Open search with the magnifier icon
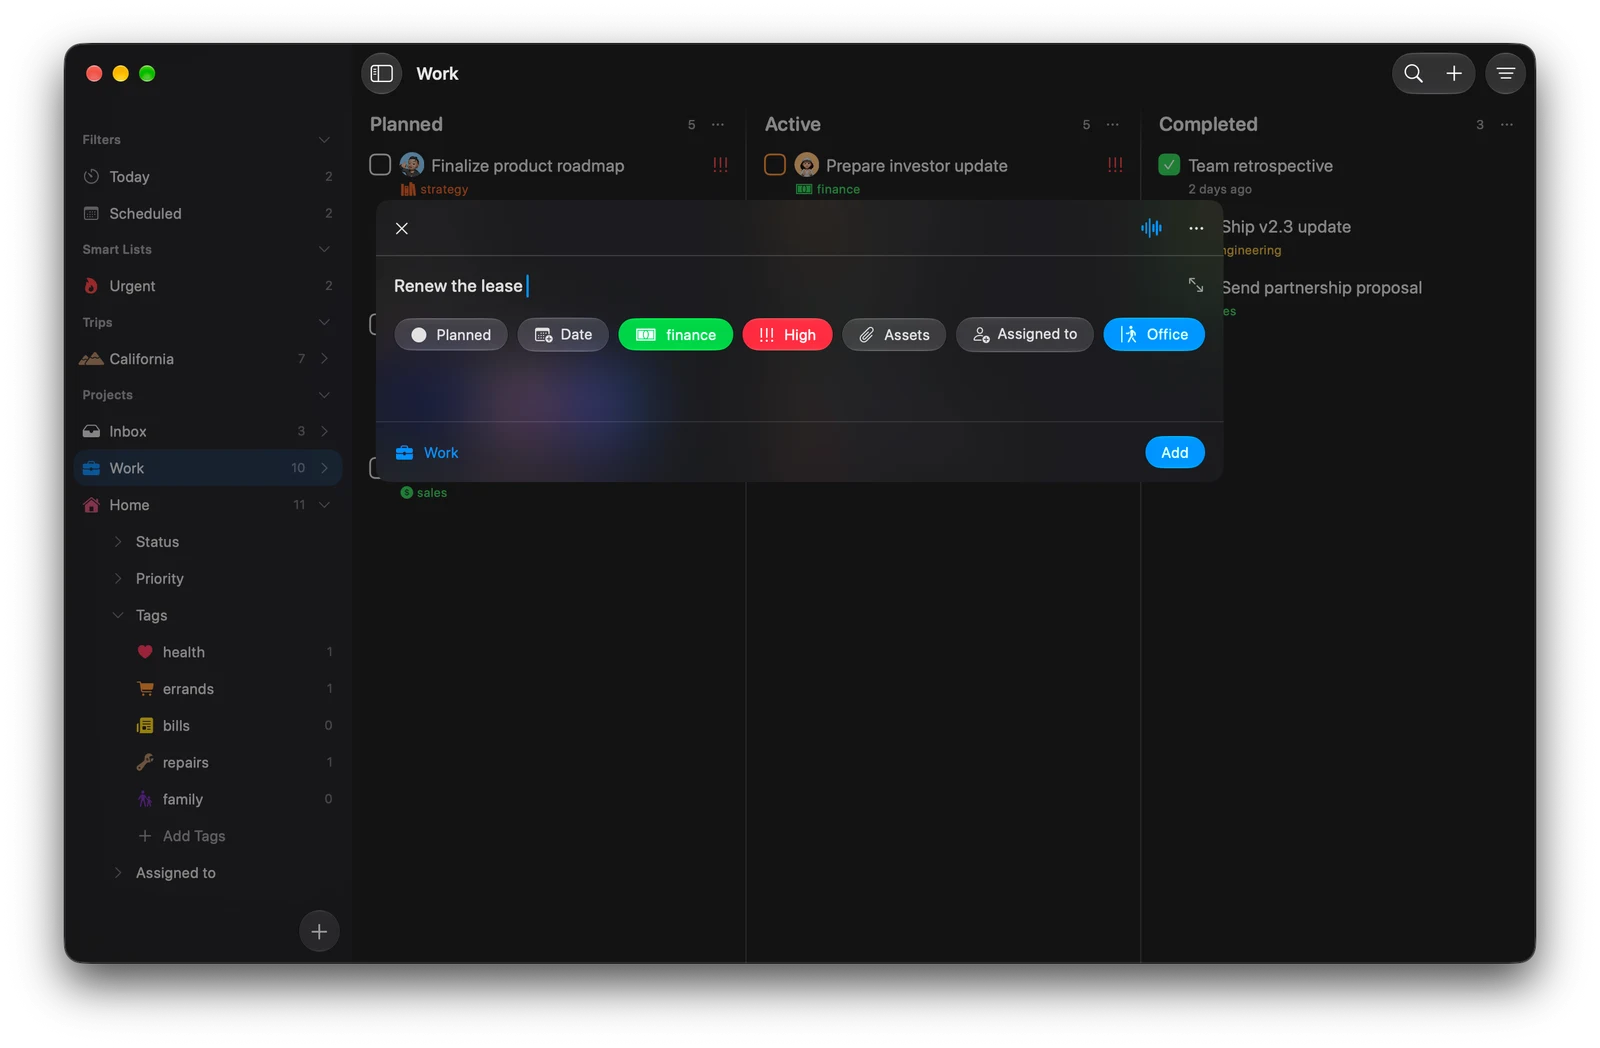 click(x=1413, y=73)
